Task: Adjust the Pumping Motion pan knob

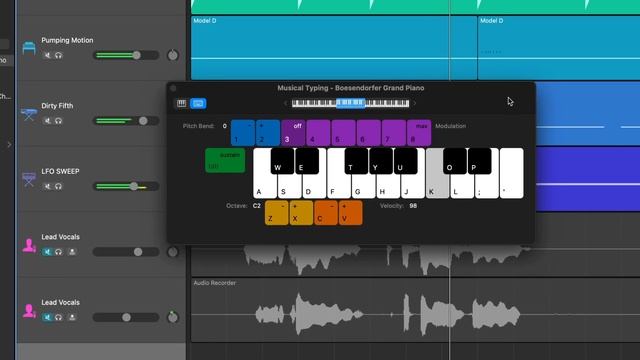Action: [173, 55]
